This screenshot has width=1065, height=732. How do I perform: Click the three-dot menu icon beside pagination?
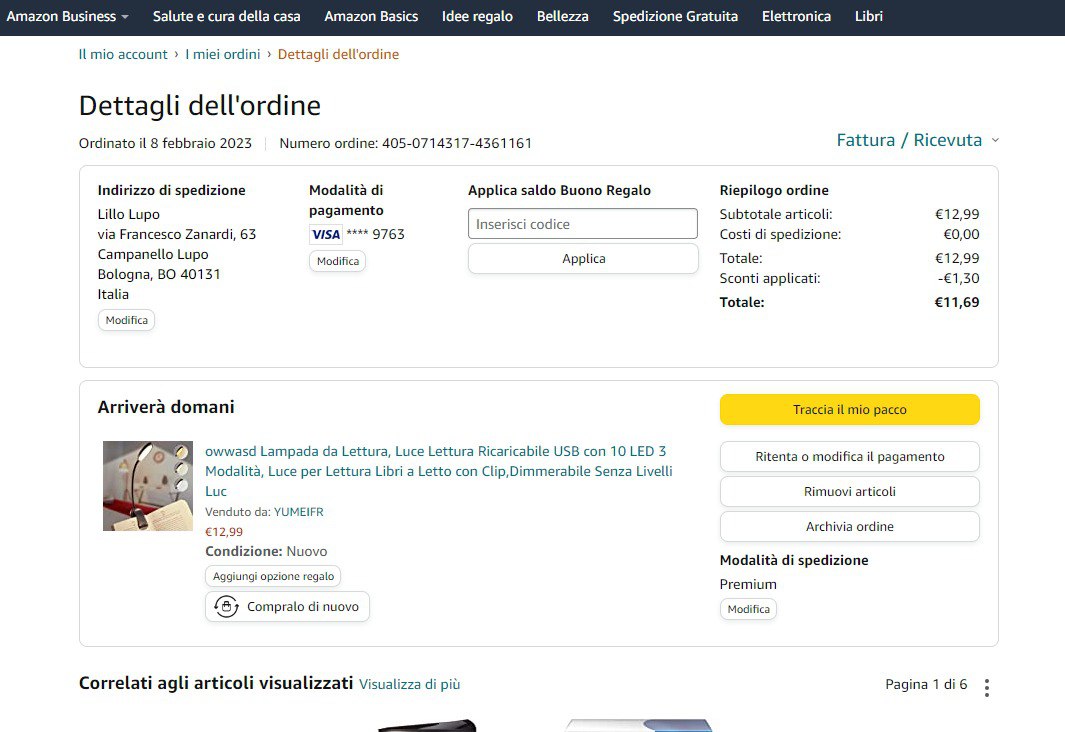coord(987,688)
